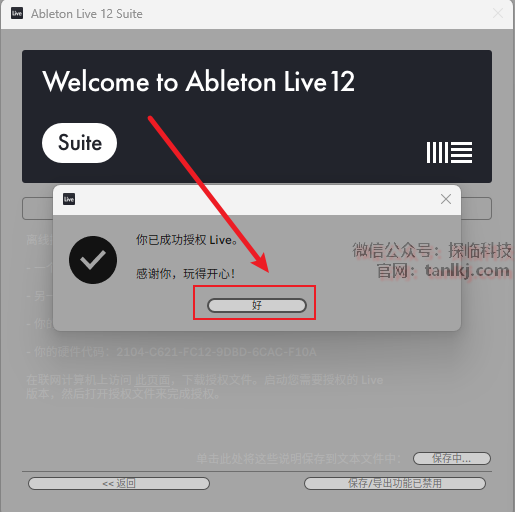Click the 保存中... save button
The image size is (515, 512).
[x=452, y=458]
